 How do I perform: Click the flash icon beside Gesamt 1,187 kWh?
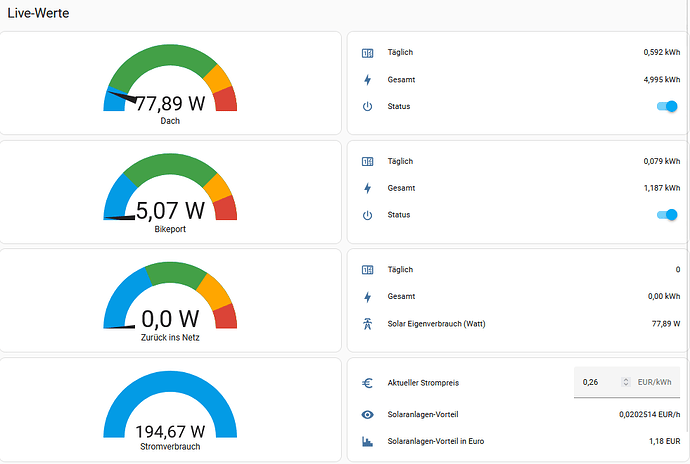point(367,188)
